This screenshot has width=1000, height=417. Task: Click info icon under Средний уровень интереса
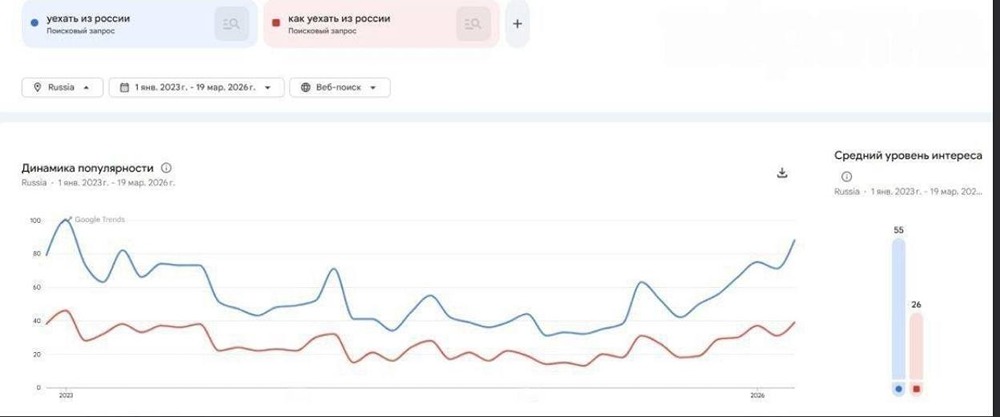(846, 176)
